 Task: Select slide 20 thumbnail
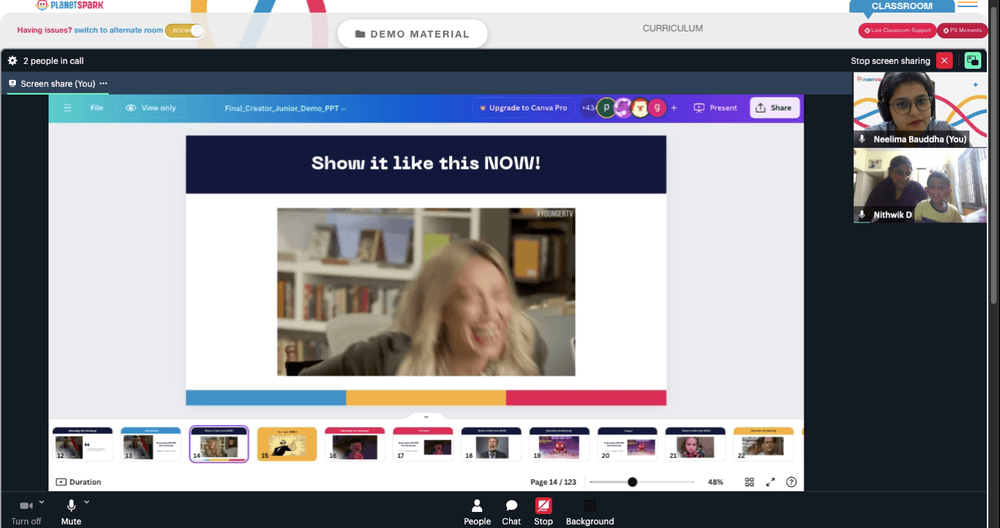tap(628, 444)
